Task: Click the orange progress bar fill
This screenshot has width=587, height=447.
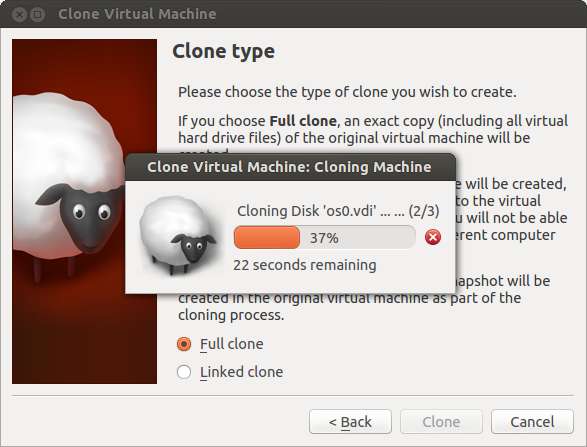Action: [x=267, y=237]
